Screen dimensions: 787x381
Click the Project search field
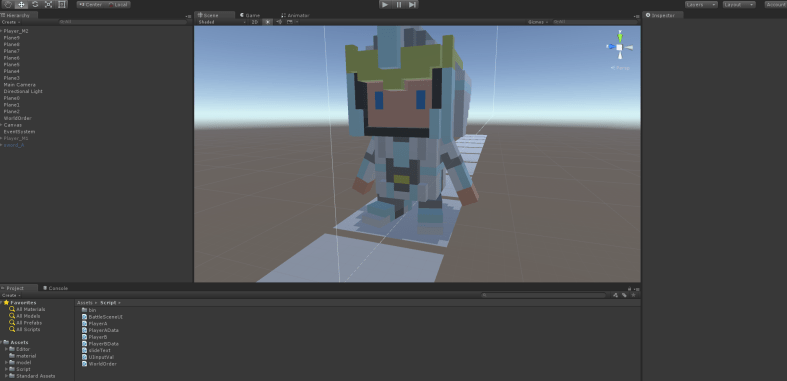[x=544, y=295]
